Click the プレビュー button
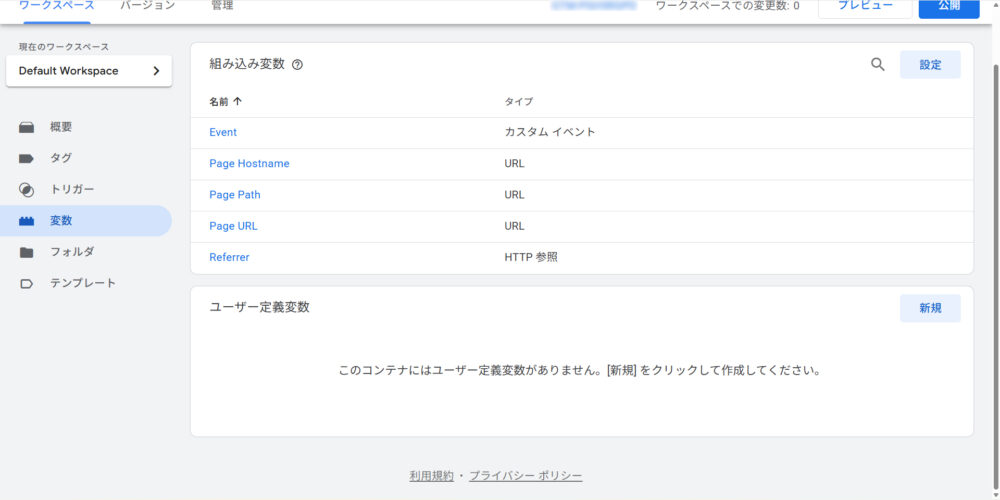Viewport: 1000px width, 500px height. click(864, 6)
